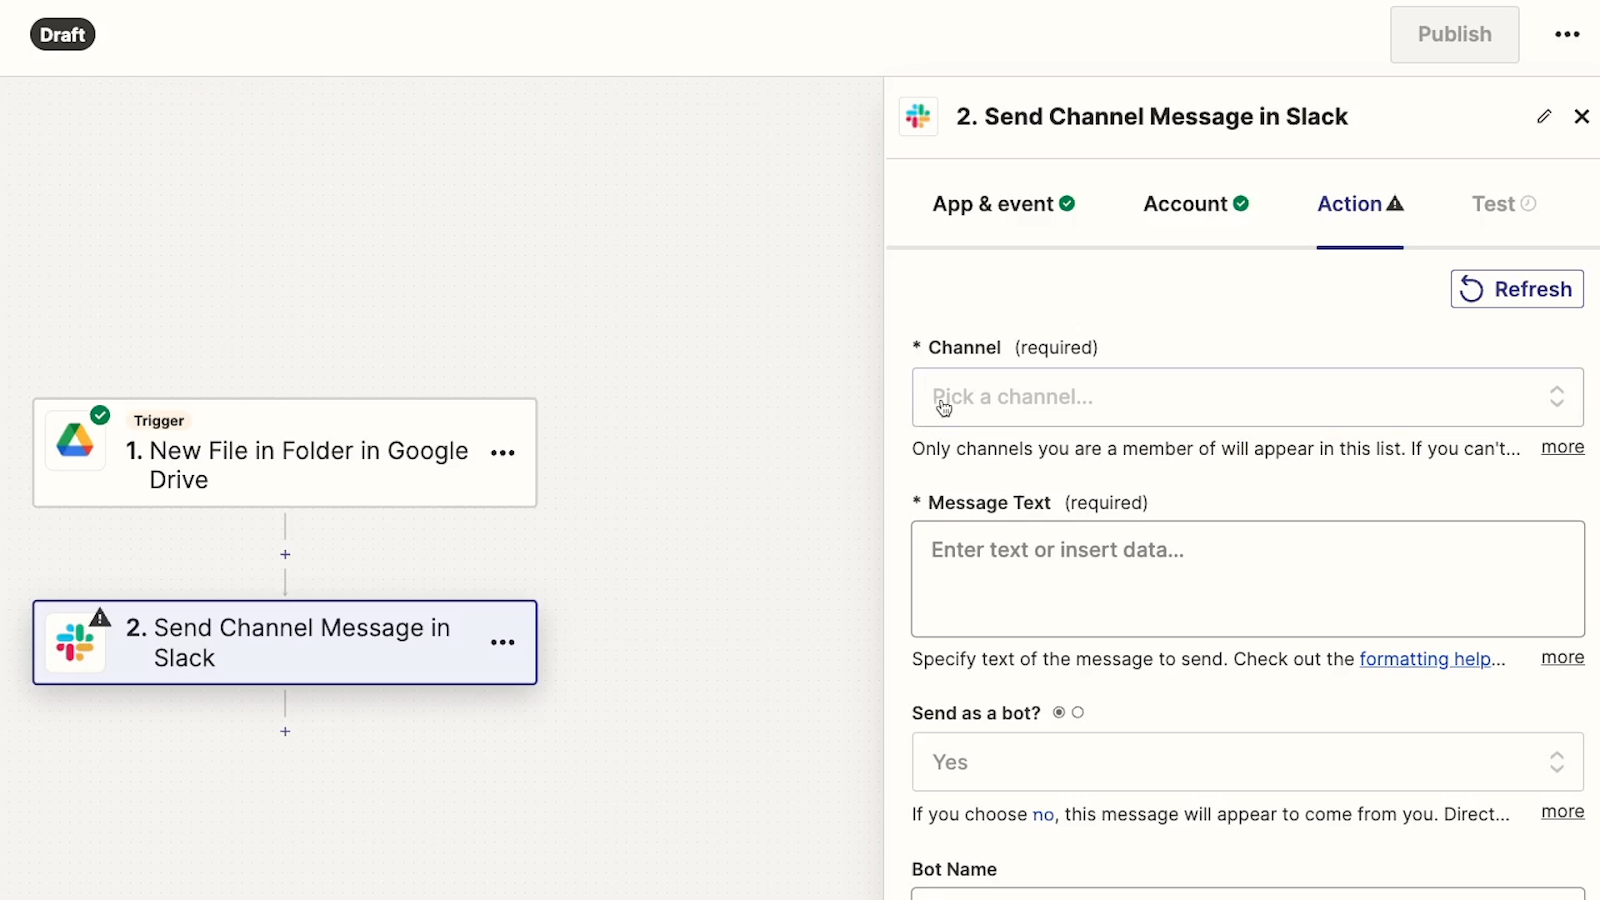Expand more for Message Text help
Viewport: 1600px width, 900px height.
[1562, 657]
